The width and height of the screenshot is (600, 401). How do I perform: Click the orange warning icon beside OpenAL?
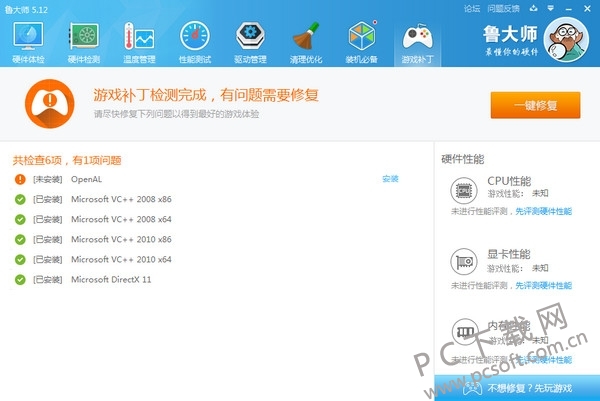pyautogui.click(x=20, y=179)
